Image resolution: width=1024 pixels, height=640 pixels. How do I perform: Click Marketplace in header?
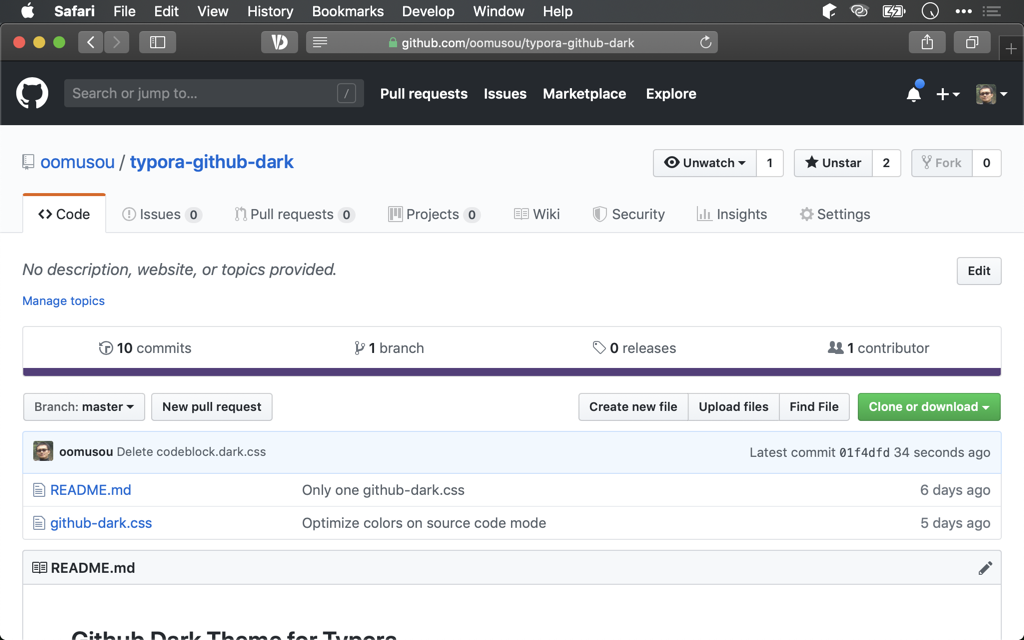pos(584,94)
